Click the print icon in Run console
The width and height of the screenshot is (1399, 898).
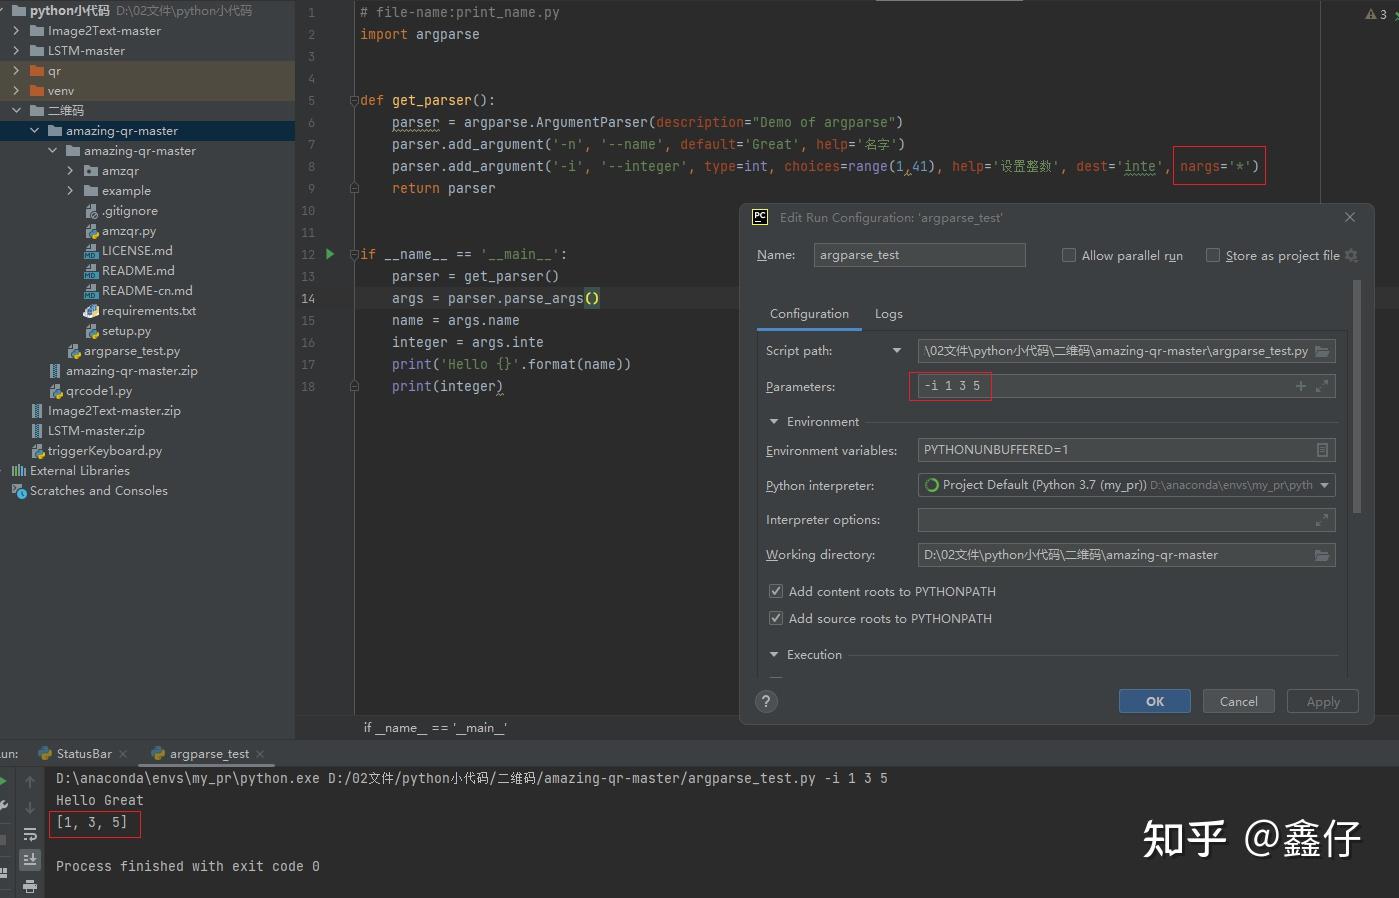[x=30, y=886]
